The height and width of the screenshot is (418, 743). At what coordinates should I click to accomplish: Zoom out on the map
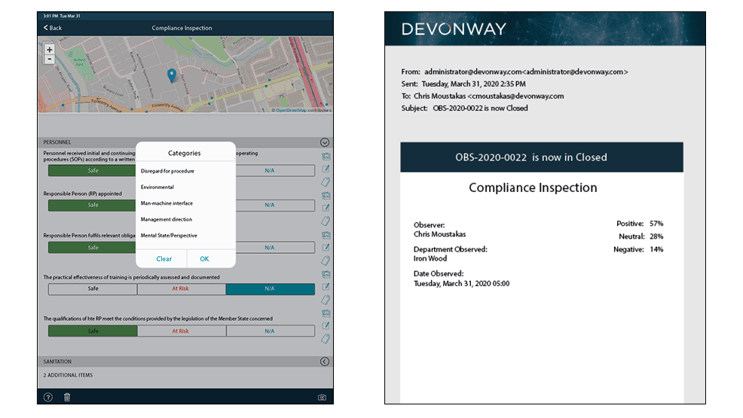(x=49, y=59)
